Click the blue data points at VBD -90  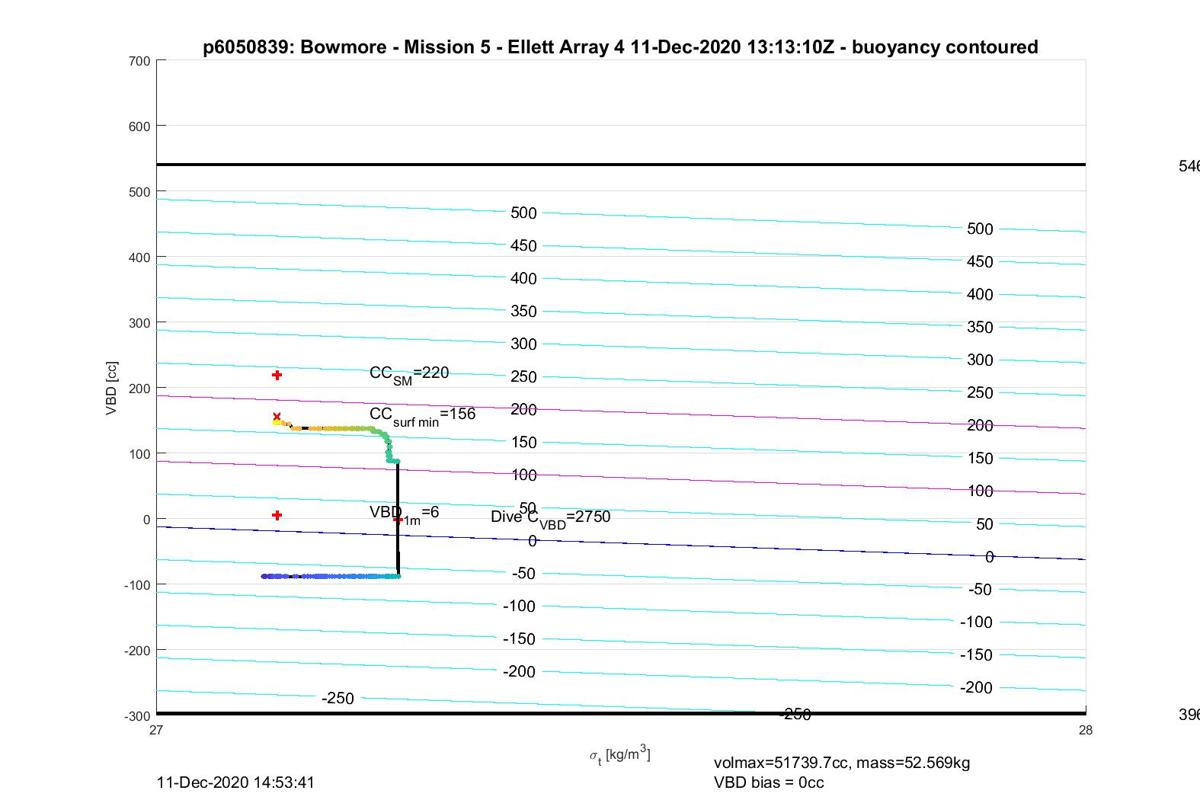coord(330,576)
